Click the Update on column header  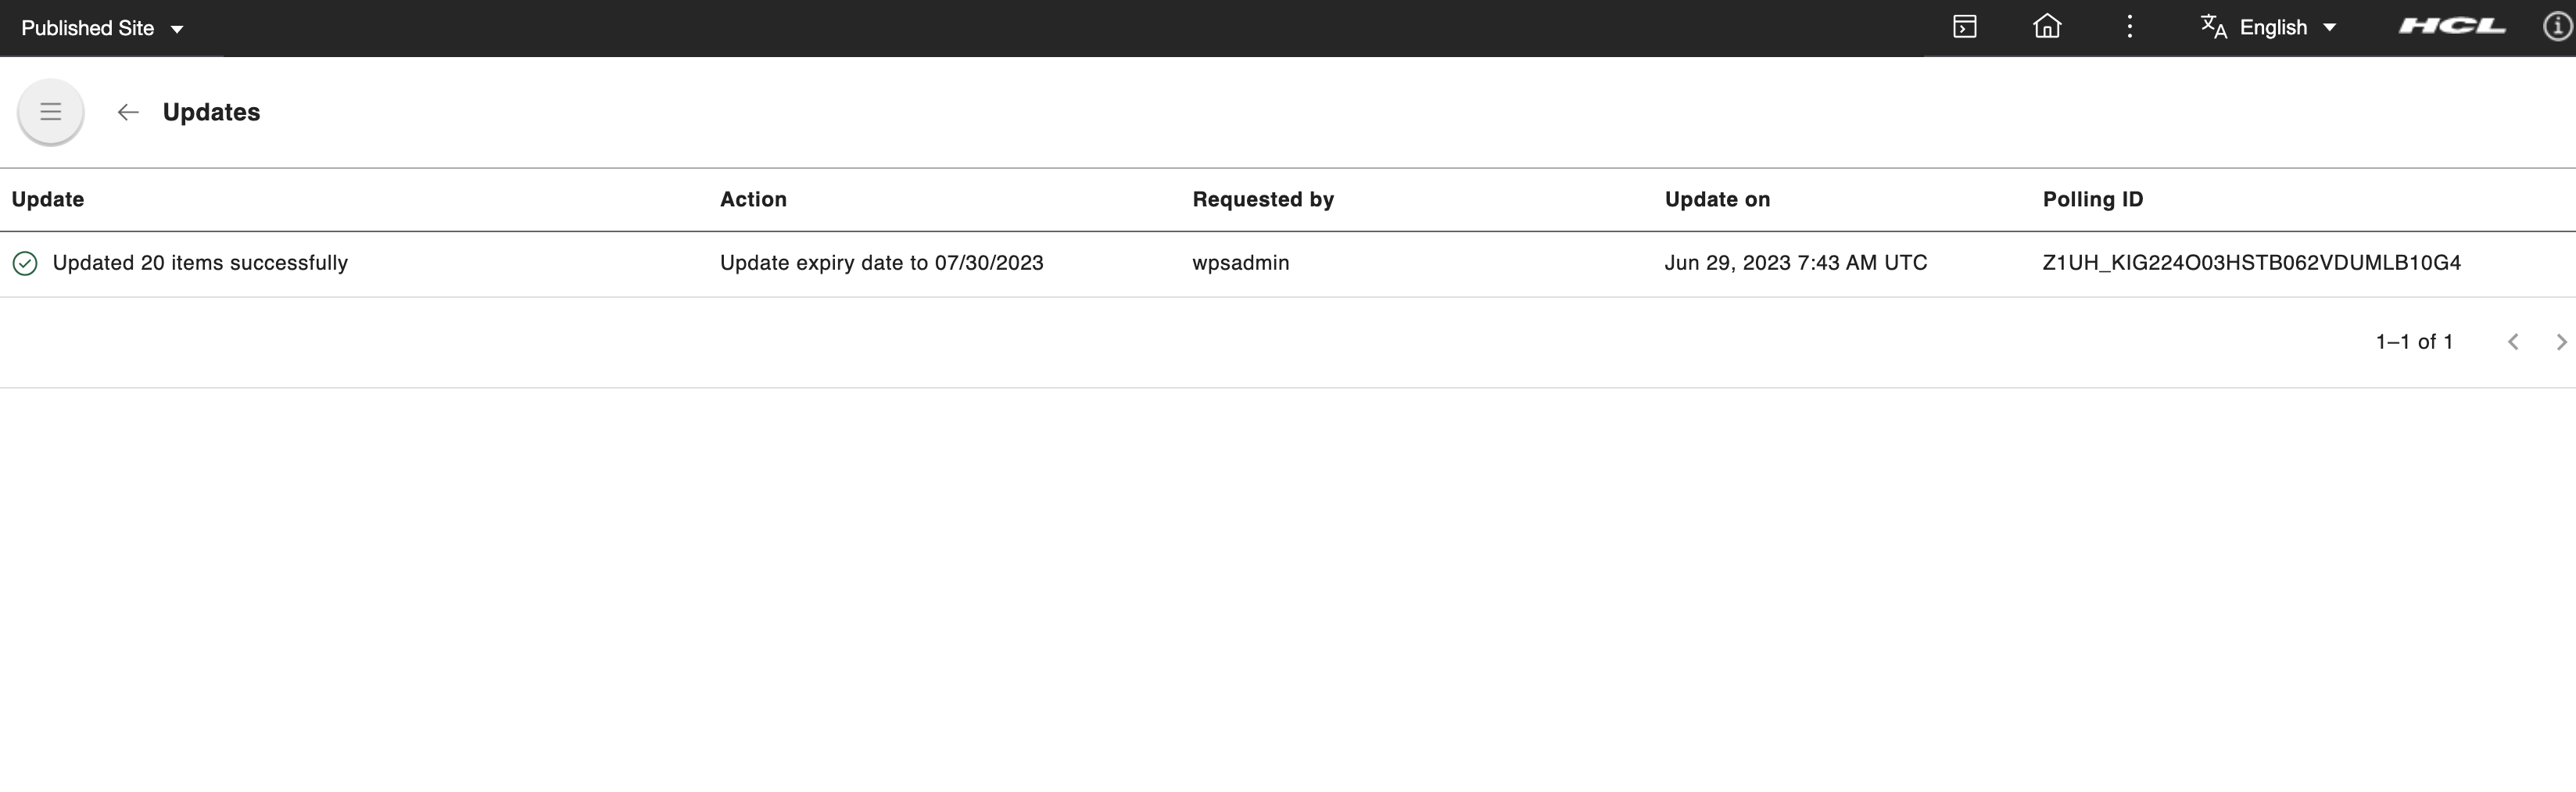1717,199
